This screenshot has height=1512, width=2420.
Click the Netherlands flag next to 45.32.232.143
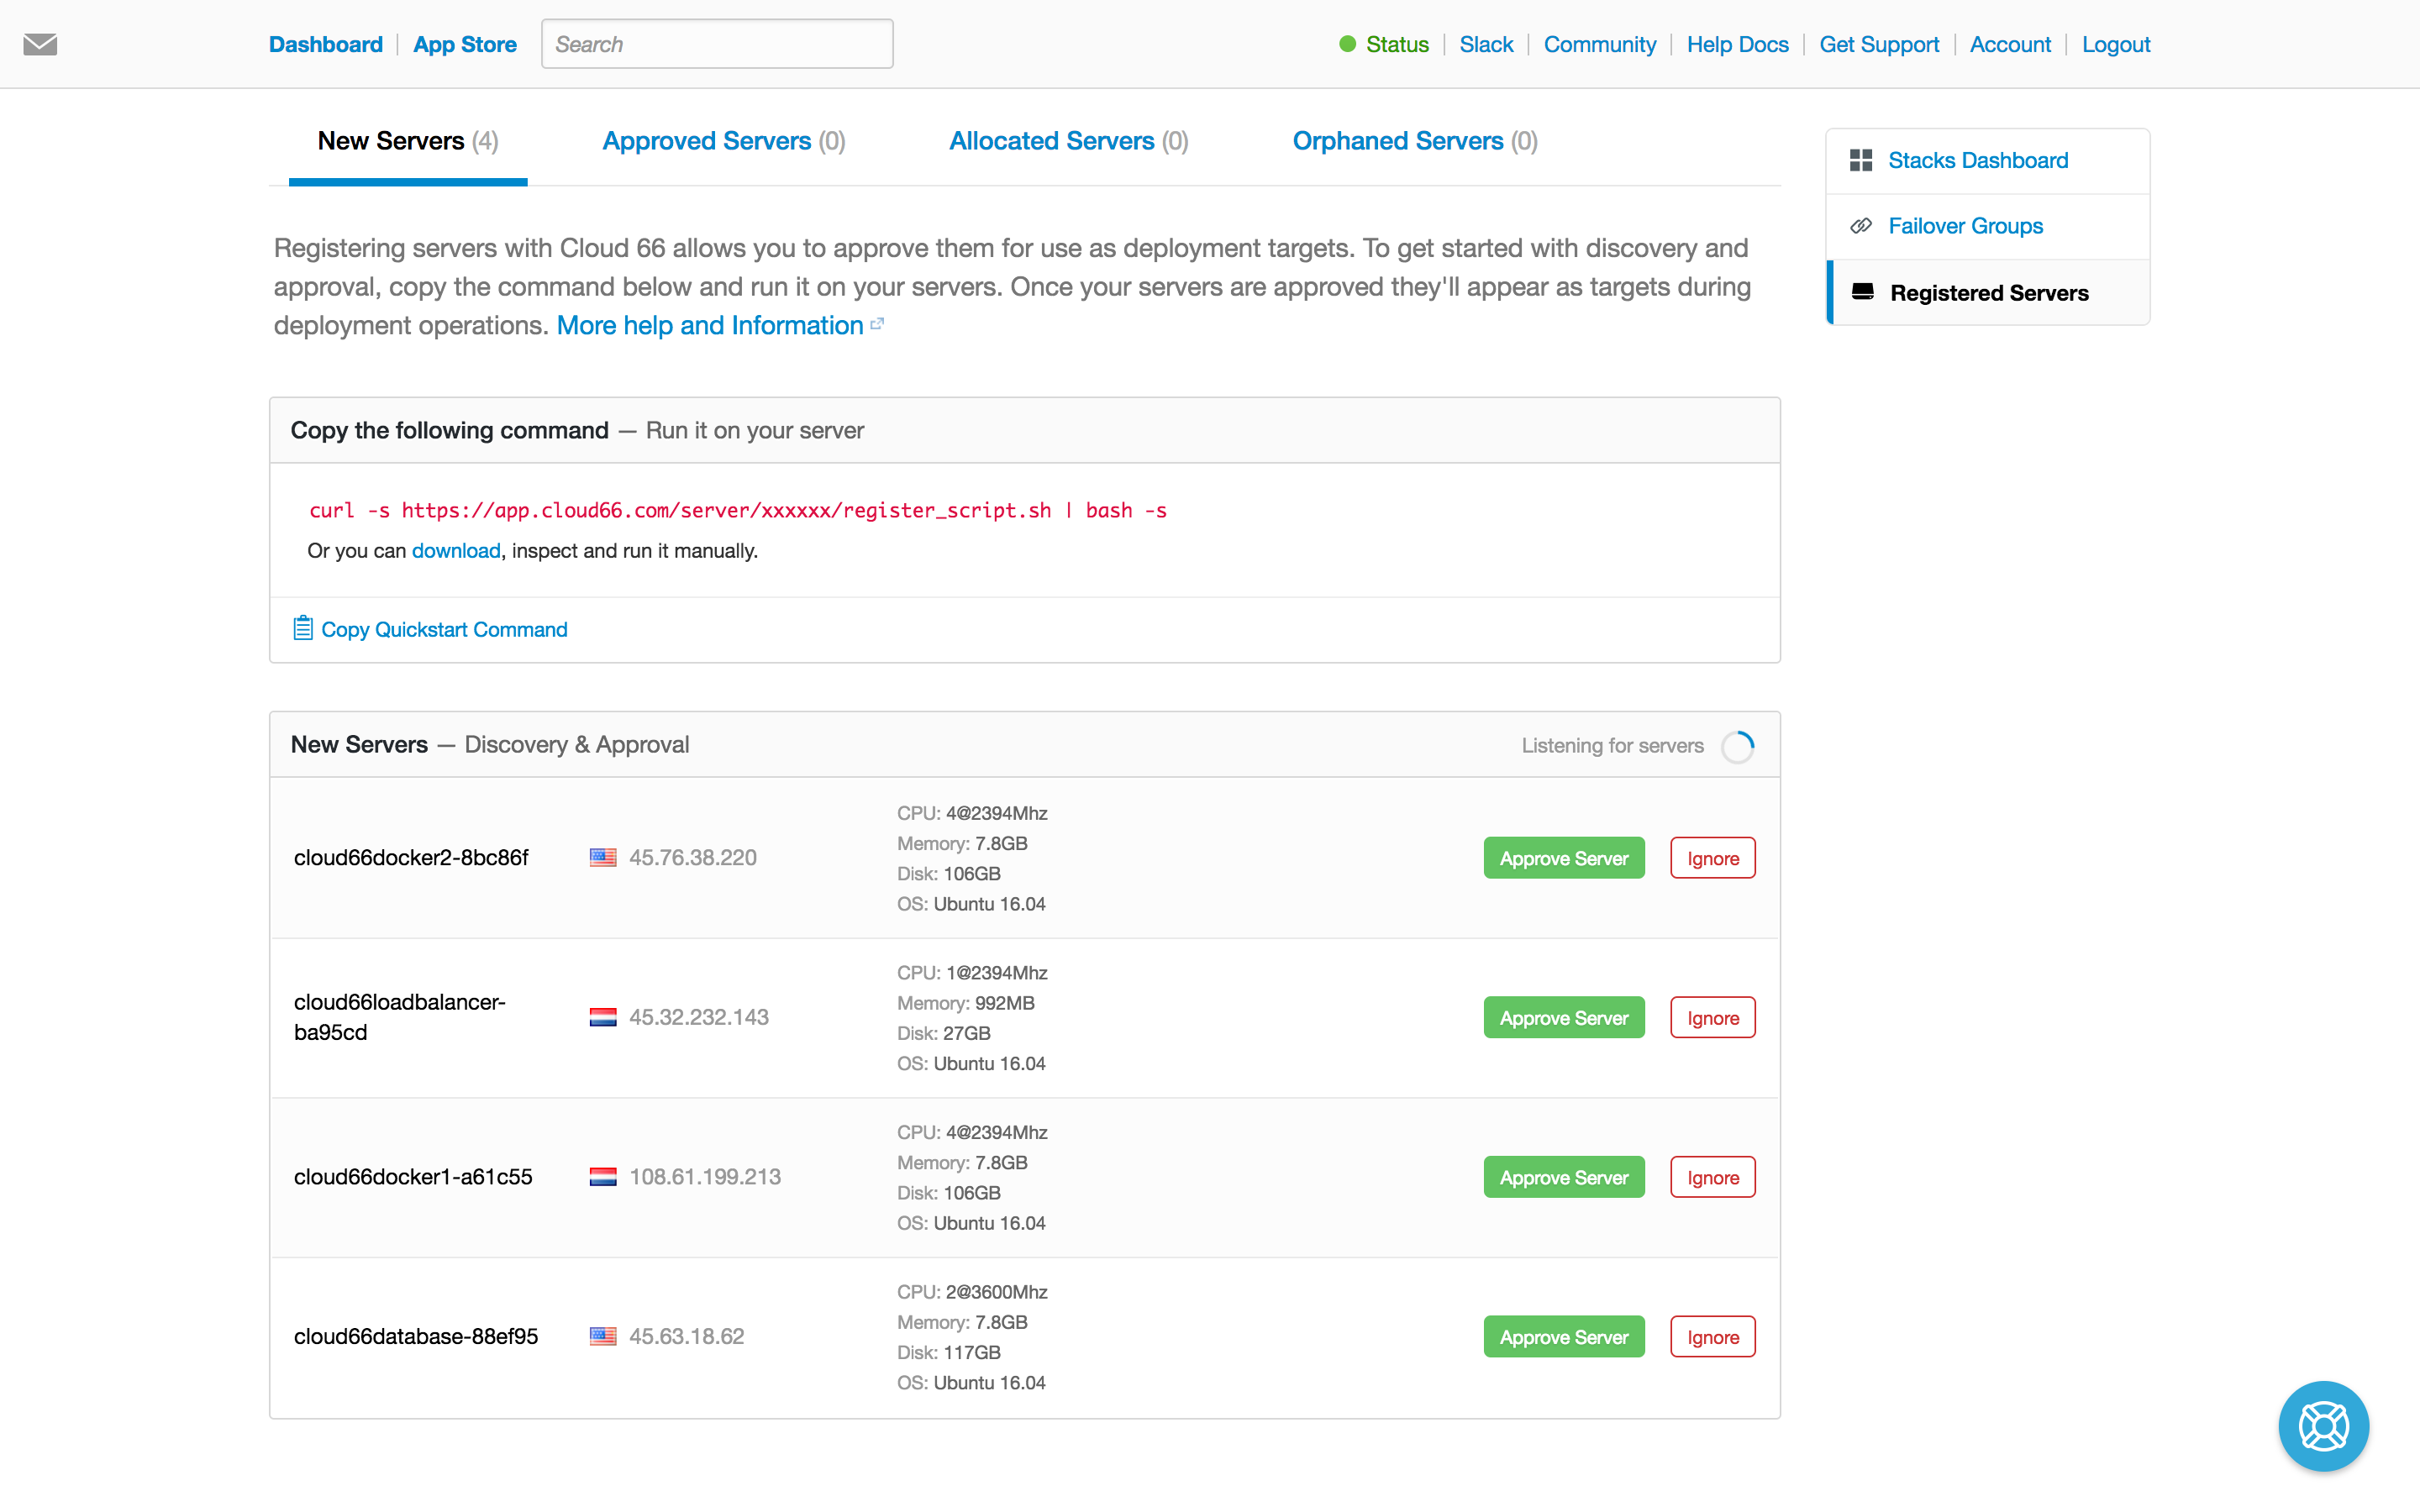pyautogui.click(x=603, y=1017)
